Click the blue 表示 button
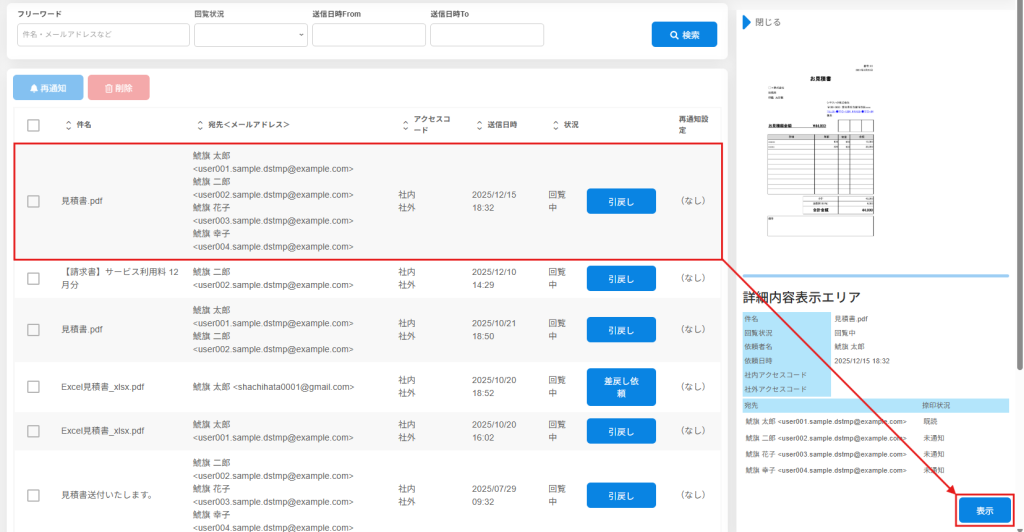 pyautogui.click(x=984, y=510)
